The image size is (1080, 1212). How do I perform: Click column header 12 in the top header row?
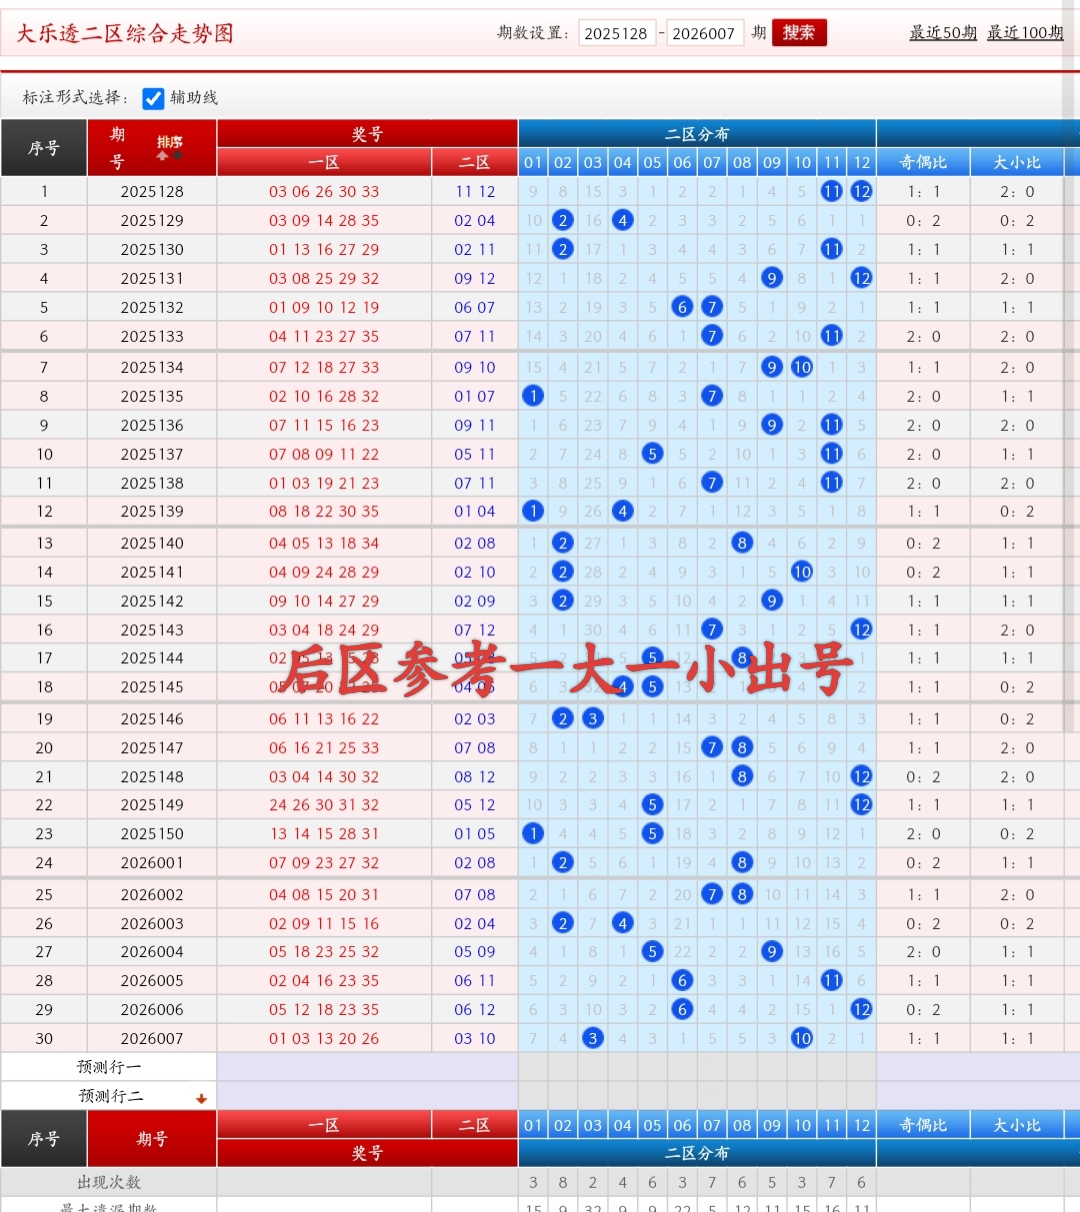click(x=862, y=162)
